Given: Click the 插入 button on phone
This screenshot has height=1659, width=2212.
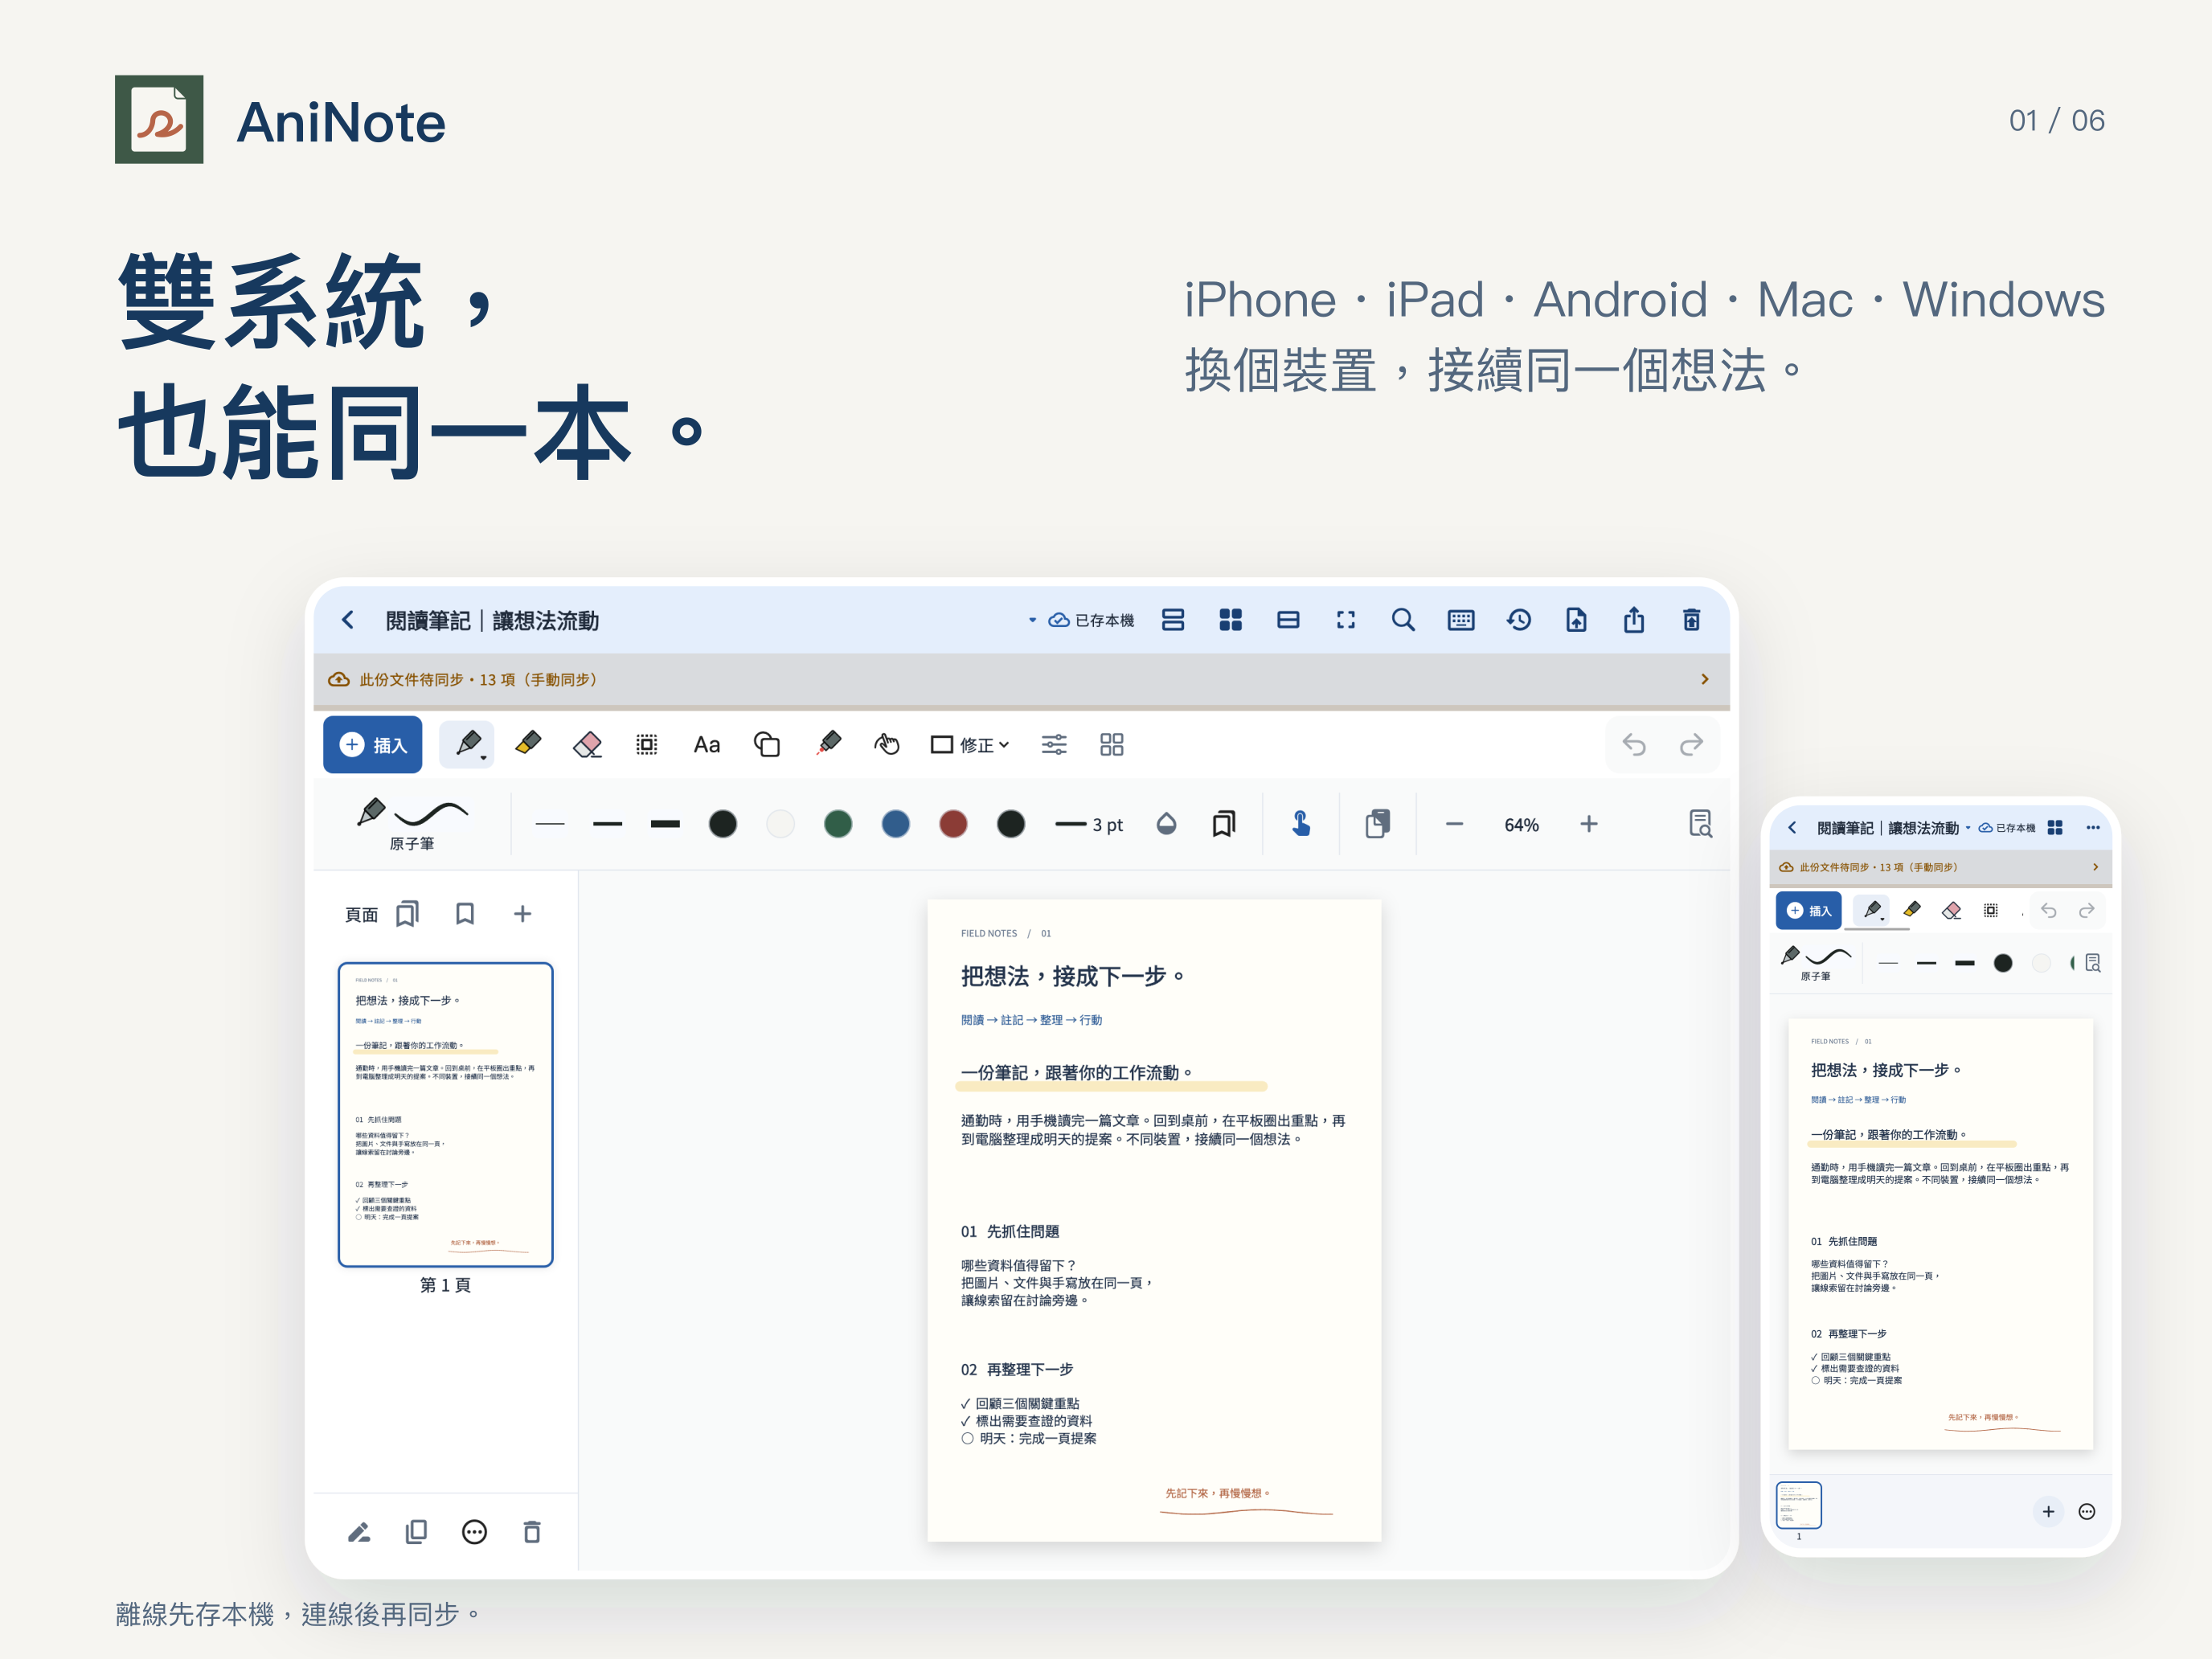Looking at the screenshot, I should [x=1808, y=910].
